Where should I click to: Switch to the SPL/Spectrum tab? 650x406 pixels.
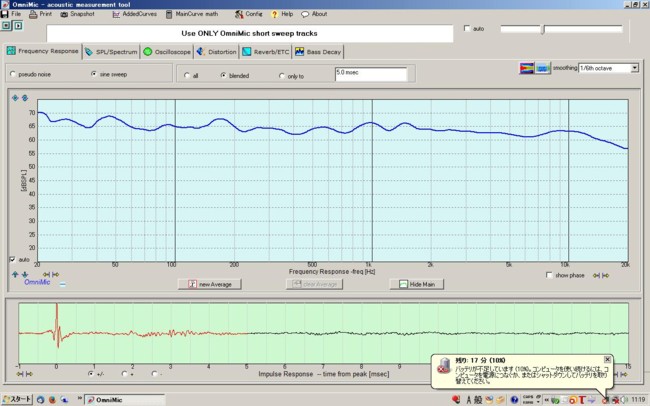click(x=111, y=52)
